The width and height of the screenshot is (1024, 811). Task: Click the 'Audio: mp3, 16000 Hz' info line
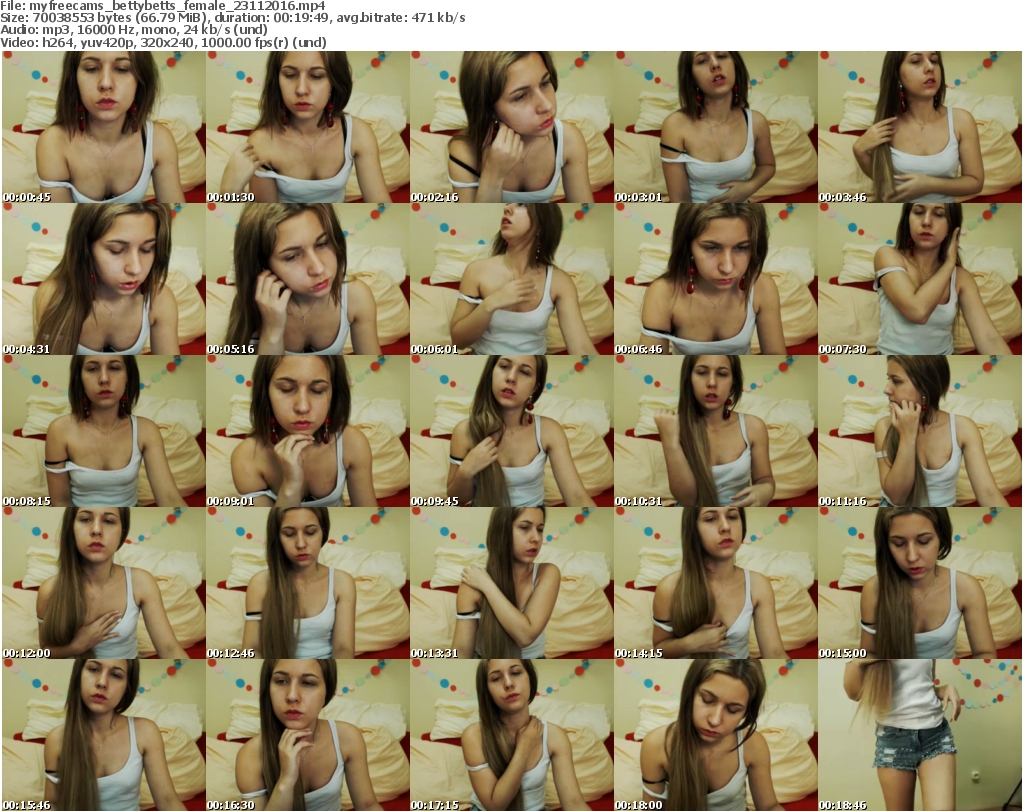click(x=134, y=30)
